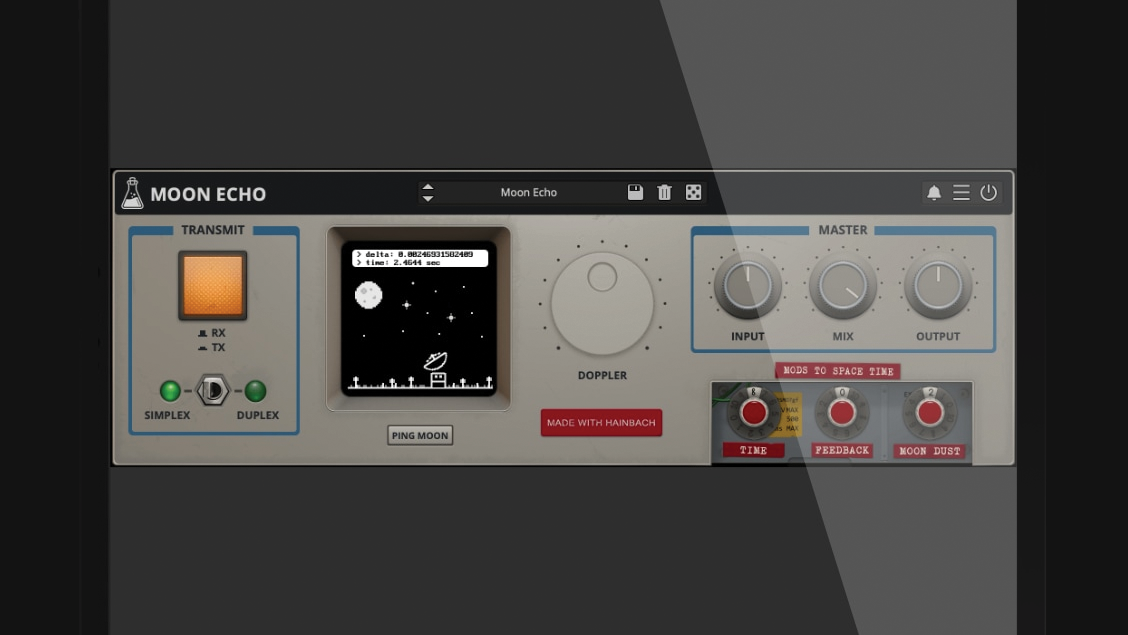The image size is (1128, 635).
Task: Open the Moon Echo preset name dropdown
Action: tap(528, 192)
